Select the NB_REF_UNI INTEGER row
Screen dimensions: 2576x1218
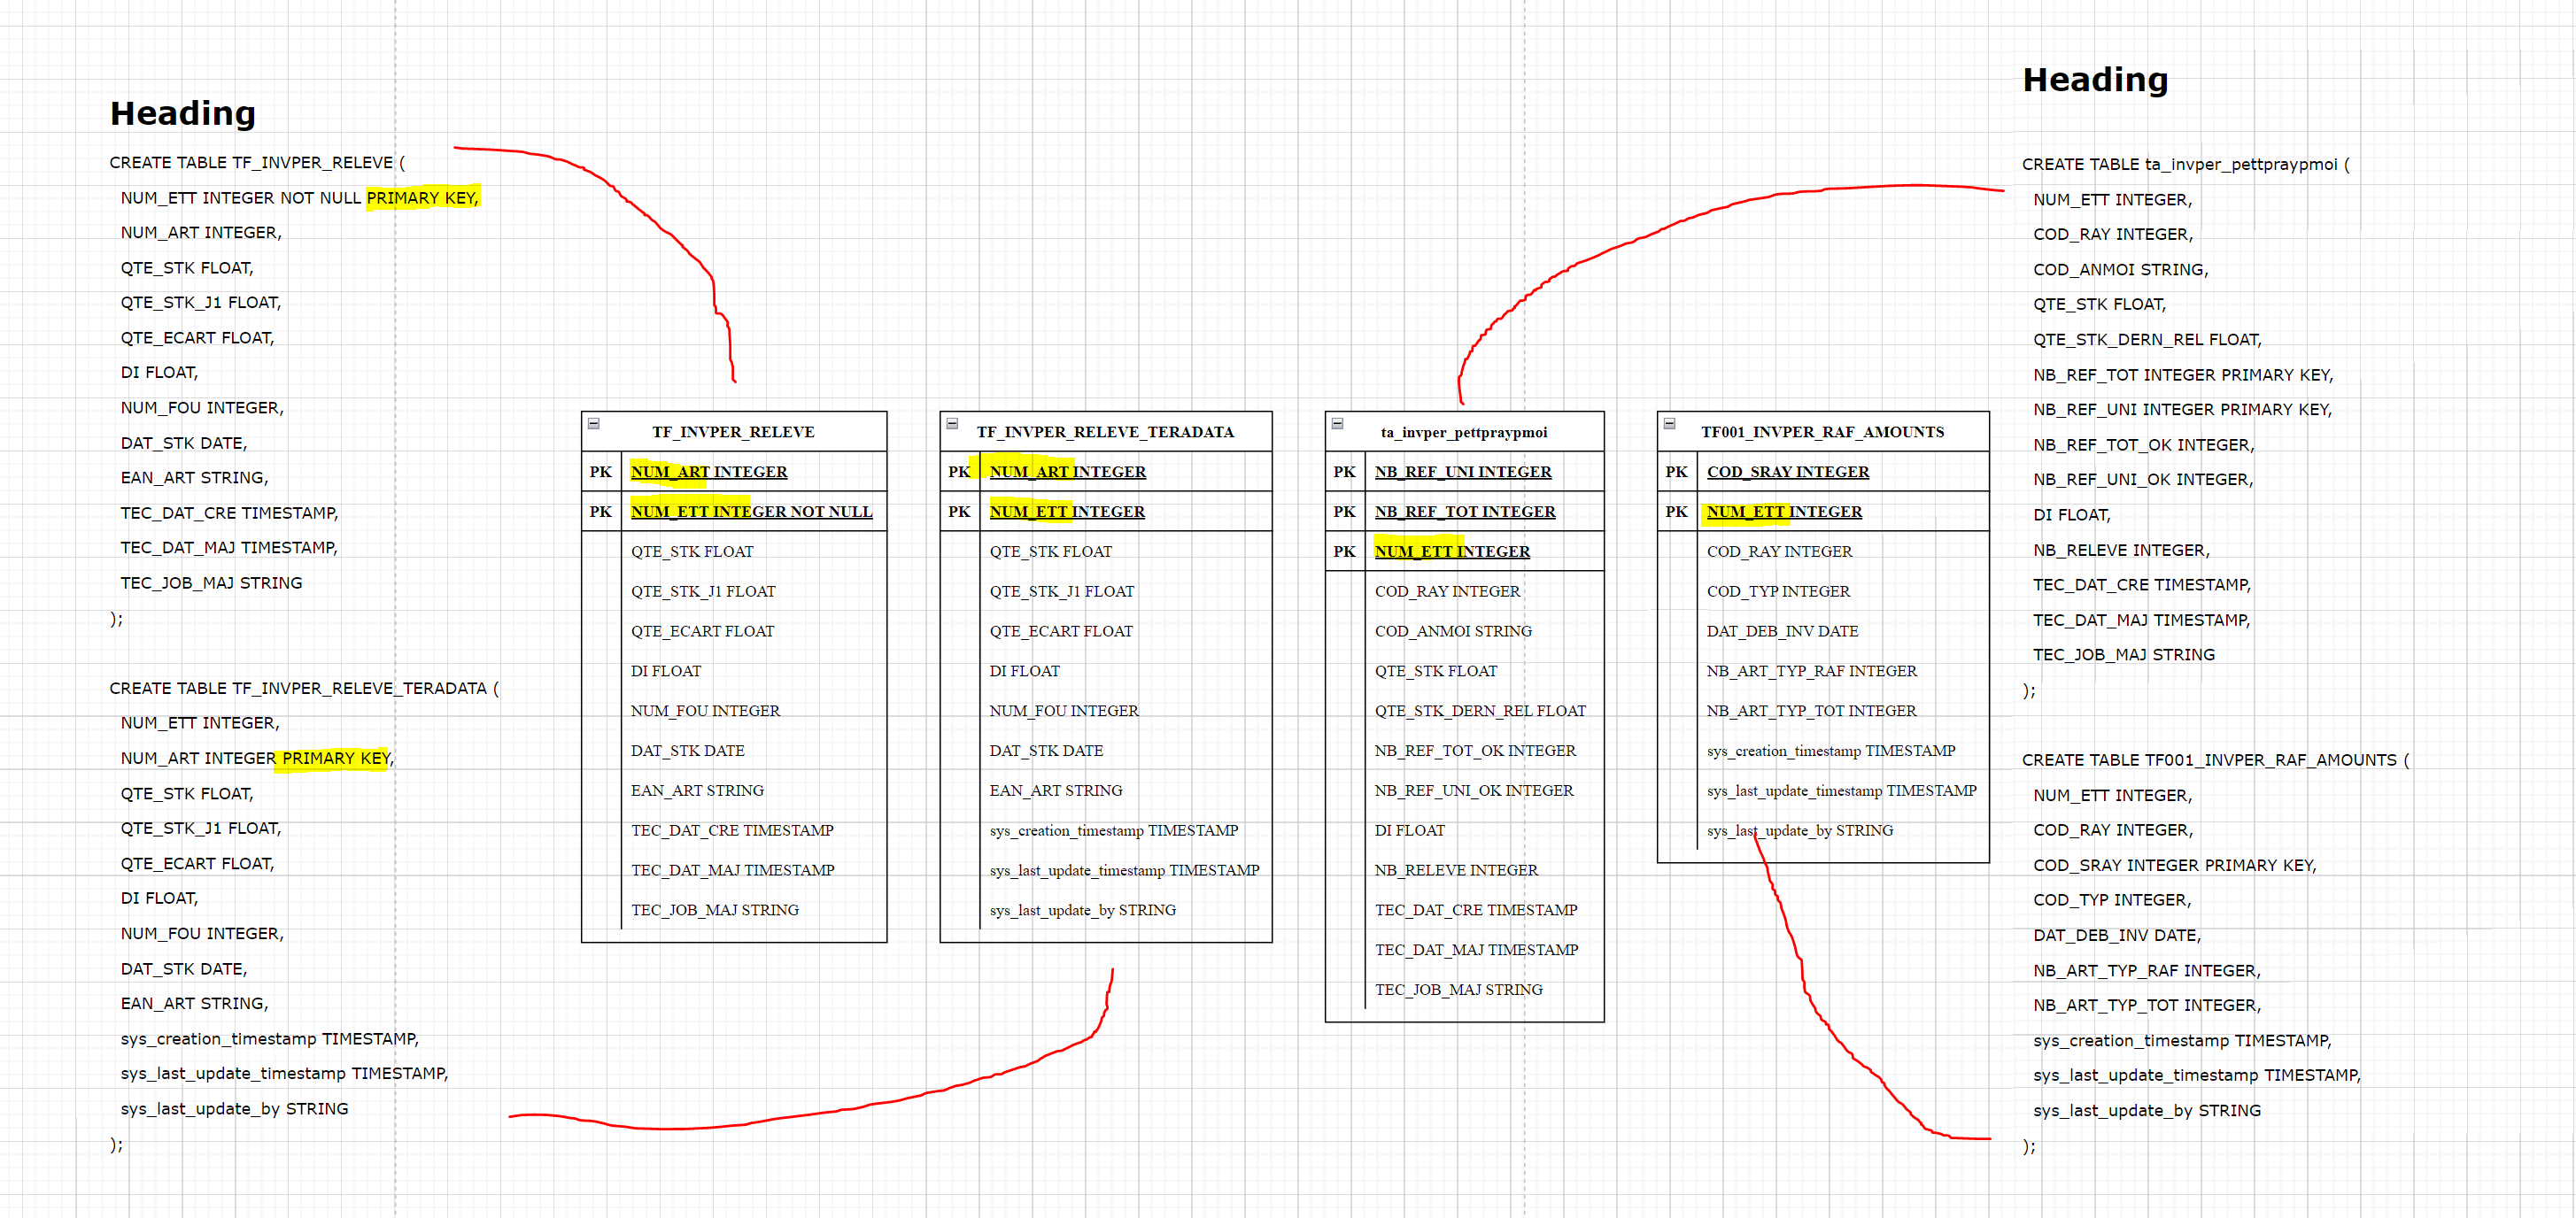pyautogui.click(x=1462, y=471)
